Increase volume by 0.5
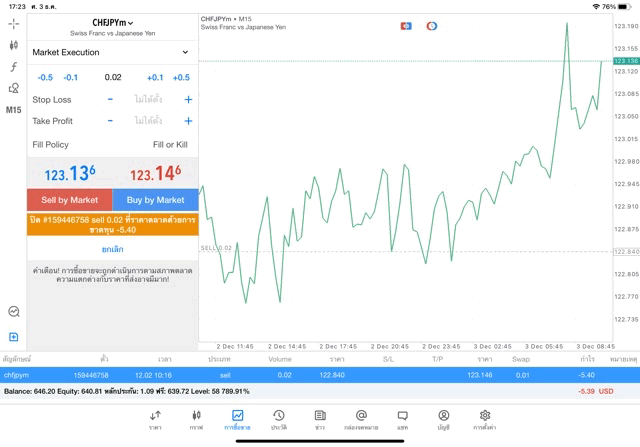This screenshot has height=447, width=640. [181, 78]
